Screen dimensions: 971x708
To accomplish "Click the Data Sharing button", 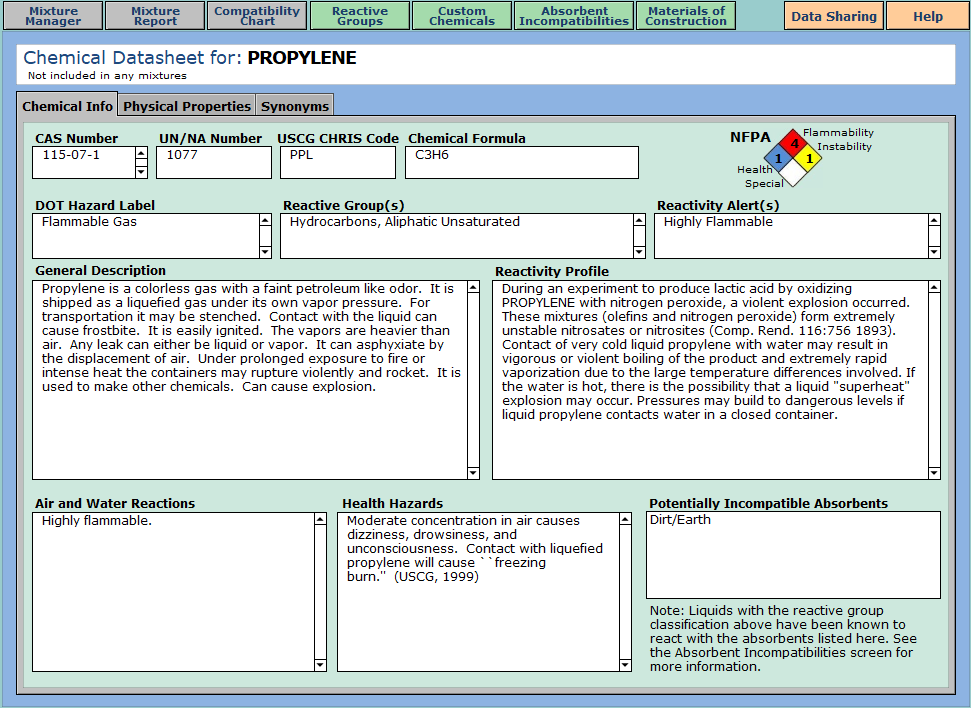I will point(834,16).
